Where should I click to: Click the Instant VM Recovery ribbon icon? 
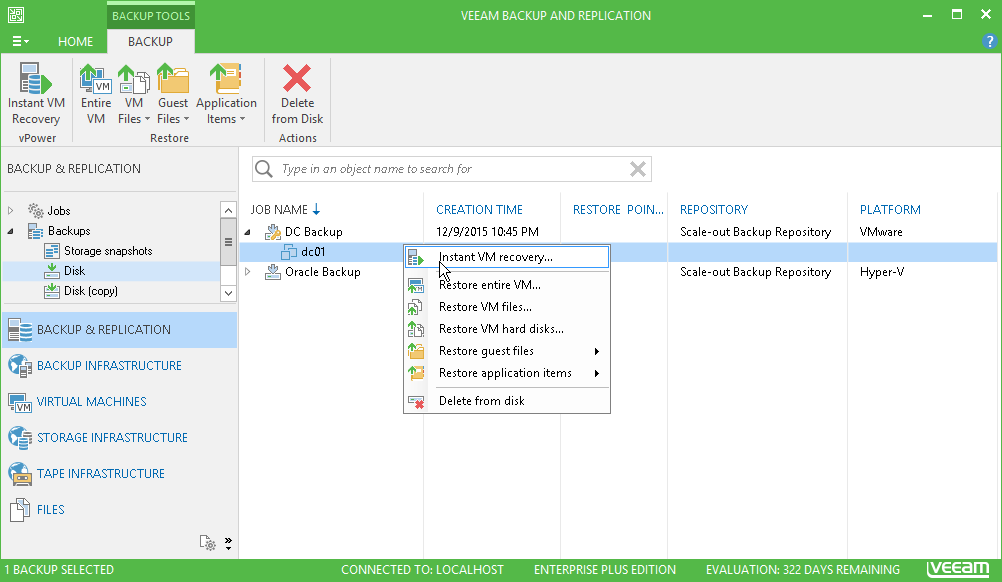[x=36, y=94]
